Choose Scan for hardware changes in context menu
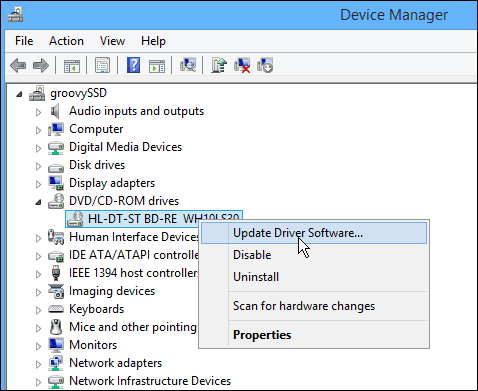Screen dimensions: 478x391 click(x=314, y=306)
